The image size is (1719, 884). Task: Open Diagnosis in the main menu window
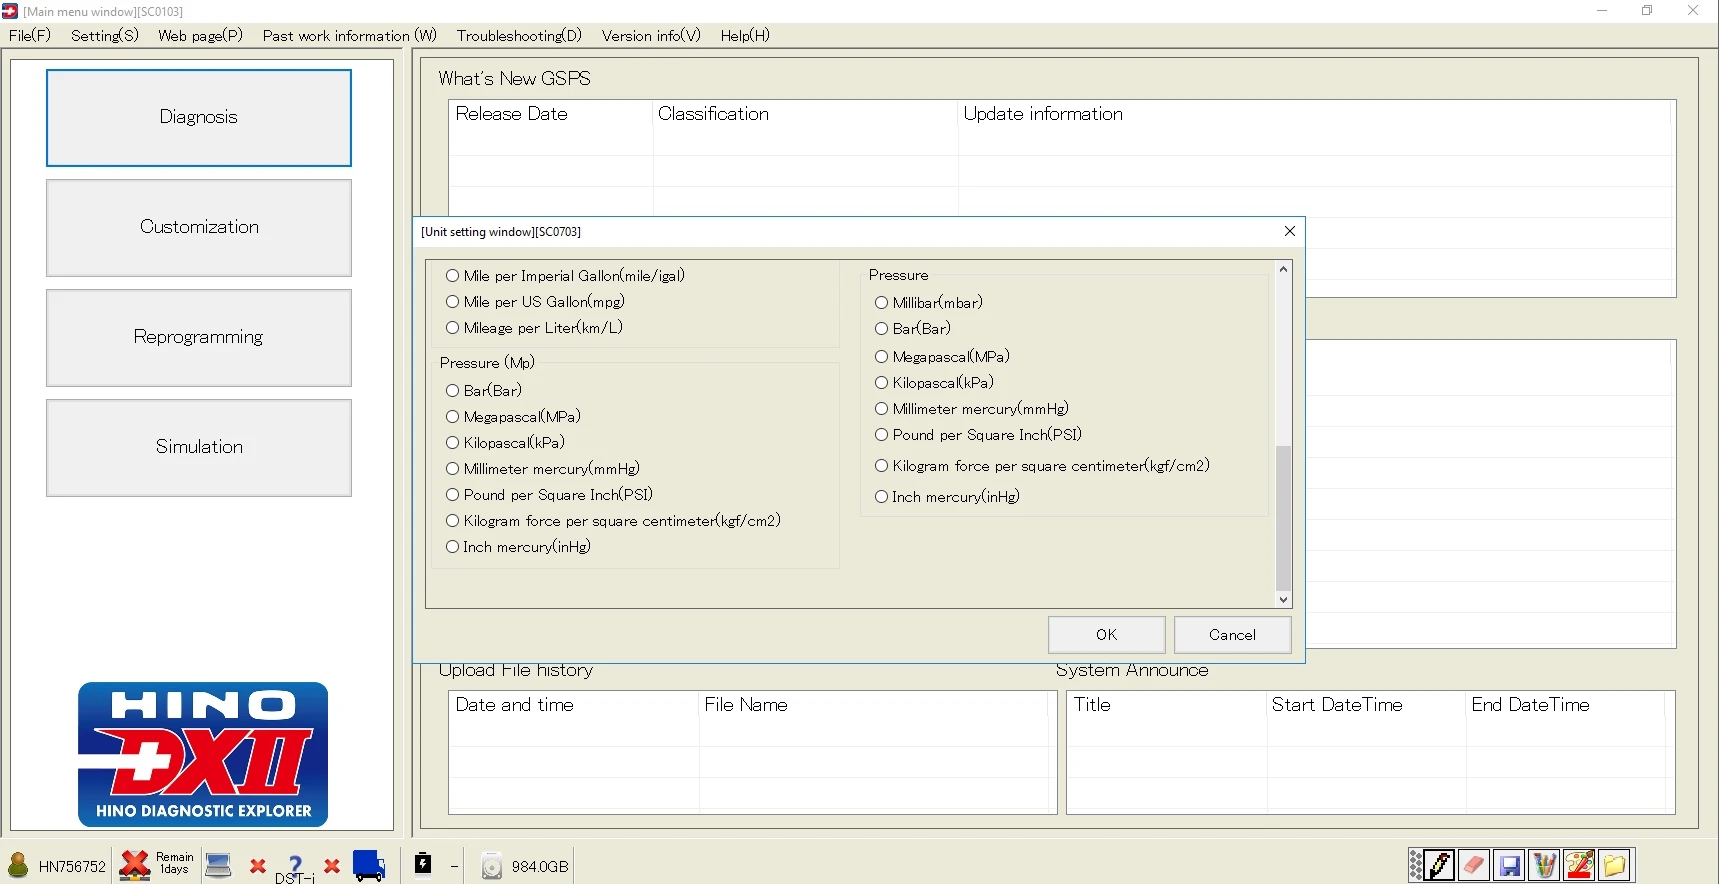[x=199, y=118]
